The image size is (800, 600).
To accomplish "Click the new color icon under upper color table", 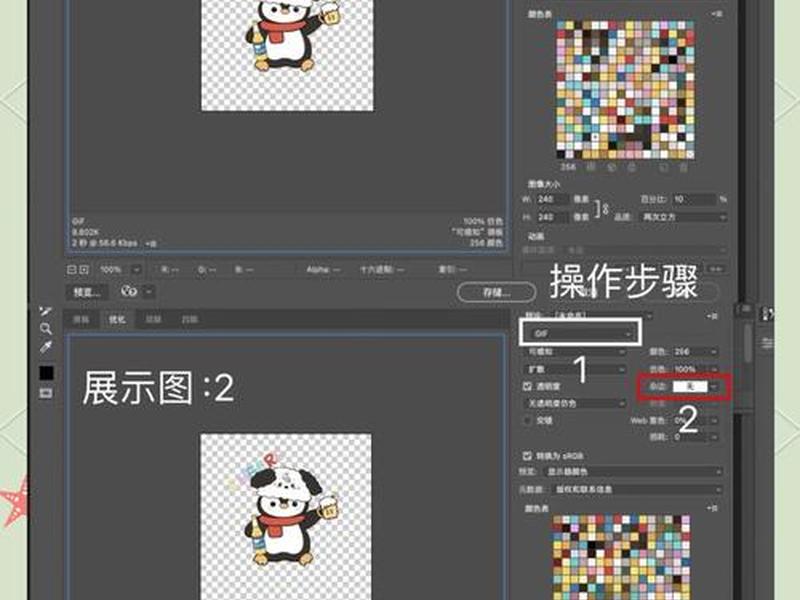I will coord(664,167).
